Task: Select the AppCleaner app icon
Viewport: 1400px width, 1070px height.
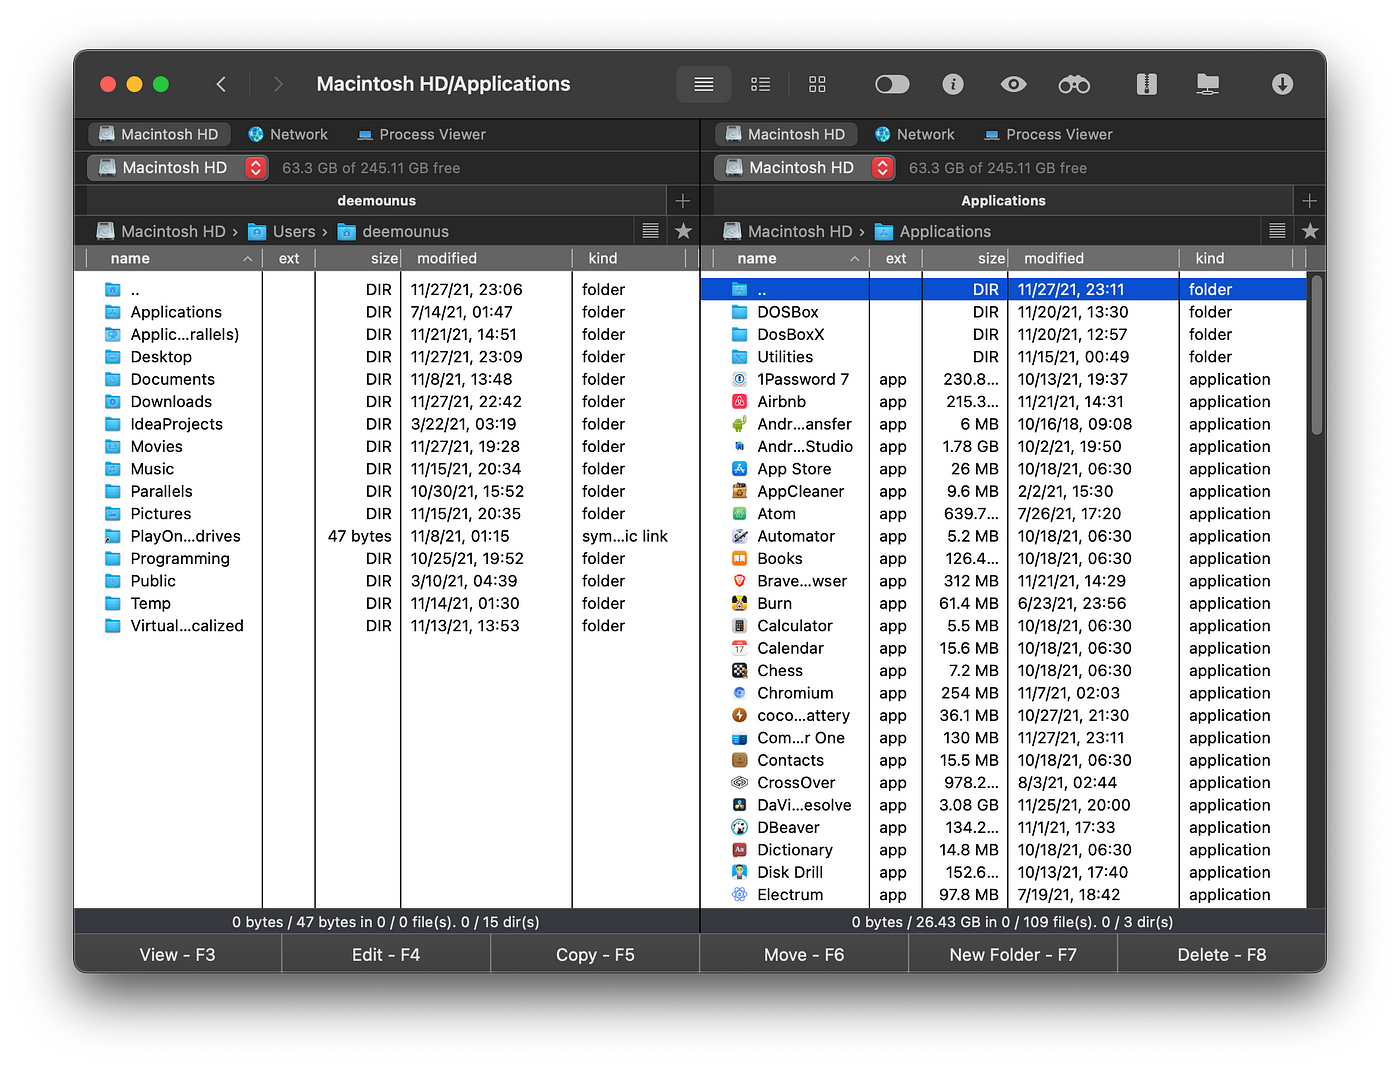Action: point(740,492)
